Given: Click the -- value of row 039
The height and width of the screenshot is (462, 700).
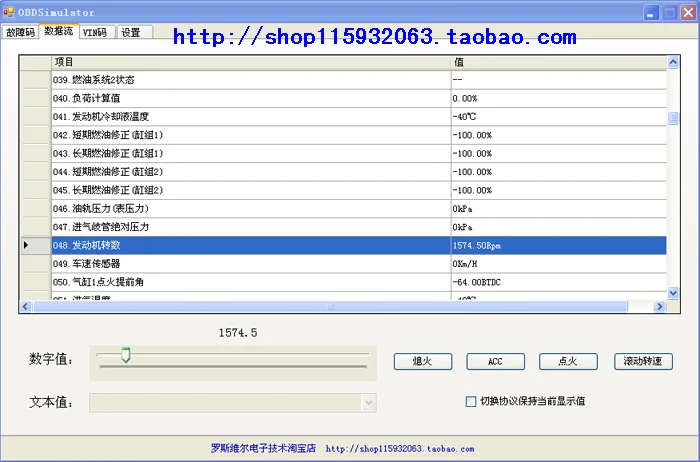Looking at the screenshot, I should pos(559,80).
